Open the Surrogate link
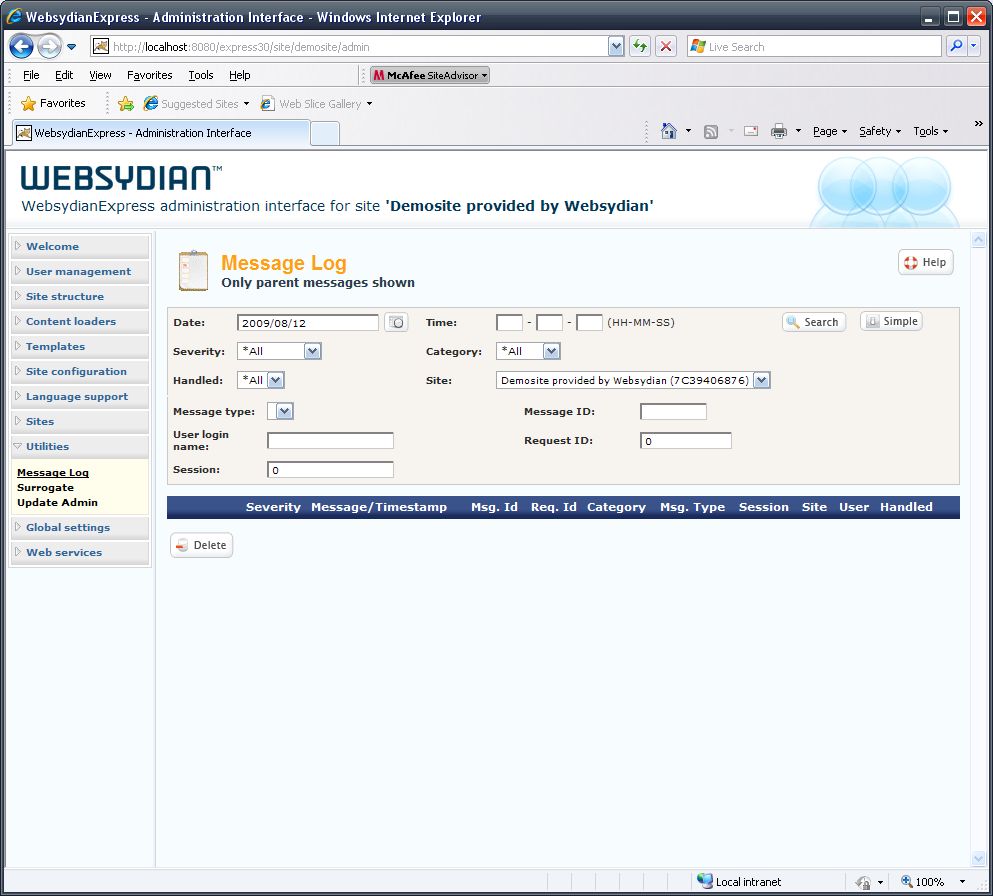This screenshot has width=993, height=896. tap(46, 488)
